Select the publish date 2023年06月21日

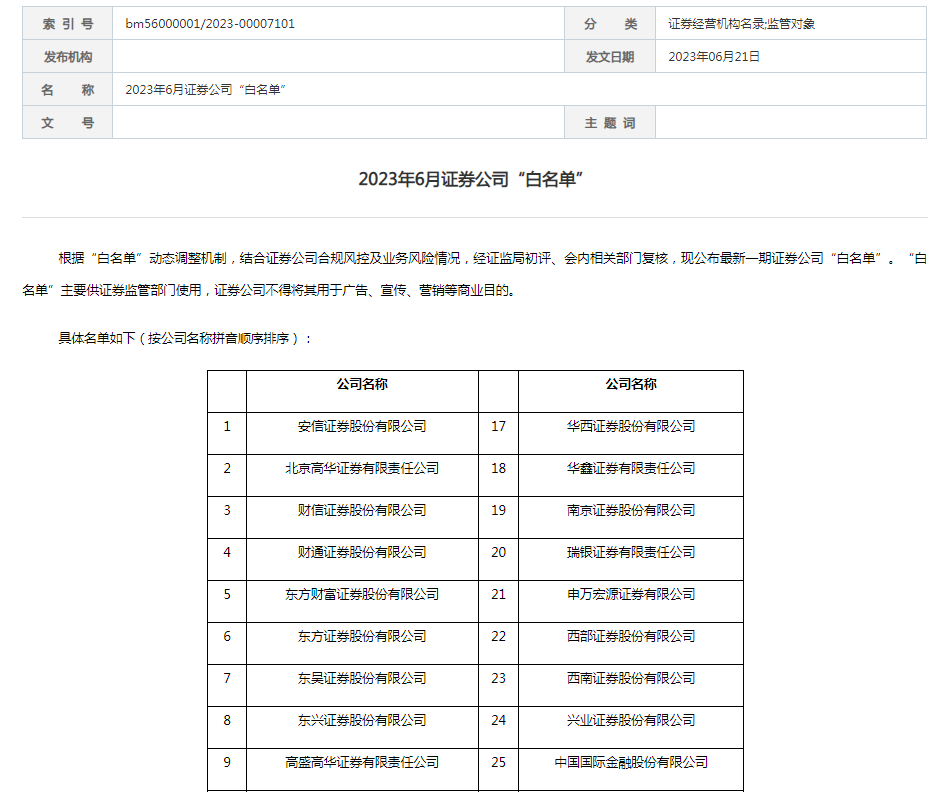(714, 57)
